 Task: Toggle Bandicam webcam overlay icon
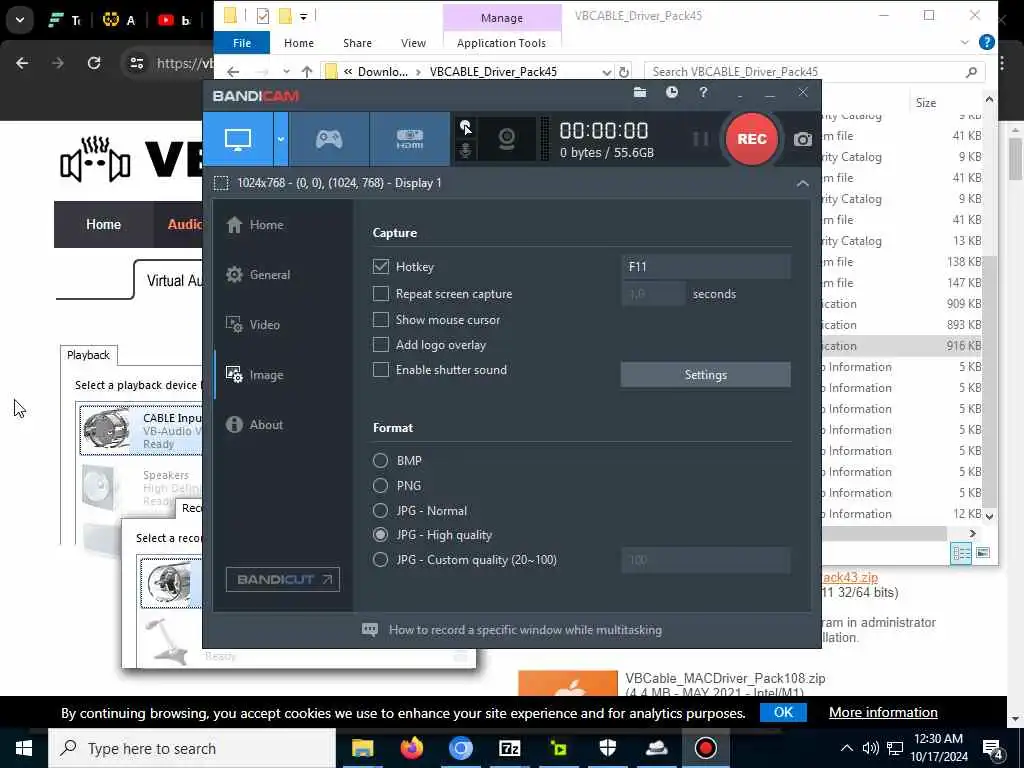point(507,138)
